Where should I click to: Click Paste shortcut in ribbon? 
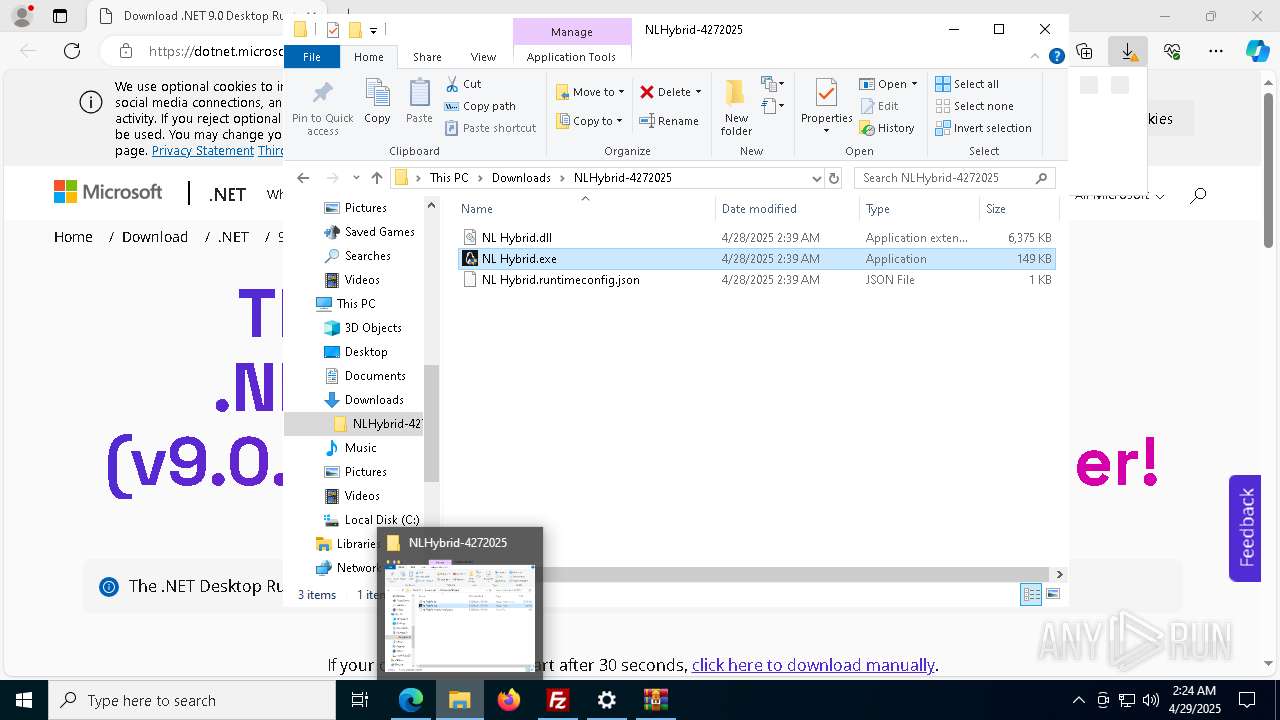(x=490, y=128)
